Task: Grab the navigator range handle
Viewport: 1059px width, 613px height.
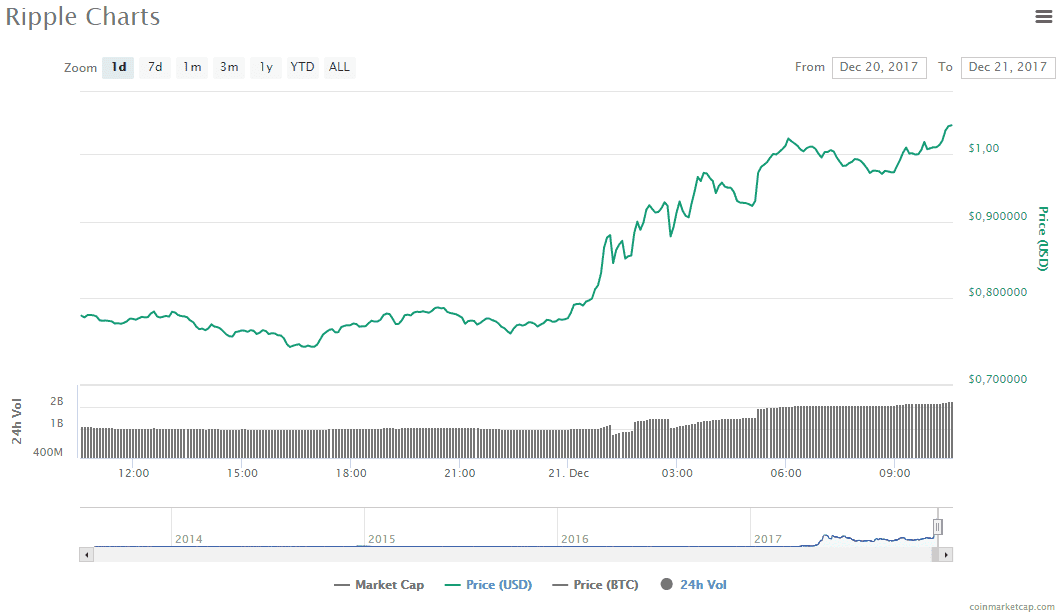Action: (937, 527)
